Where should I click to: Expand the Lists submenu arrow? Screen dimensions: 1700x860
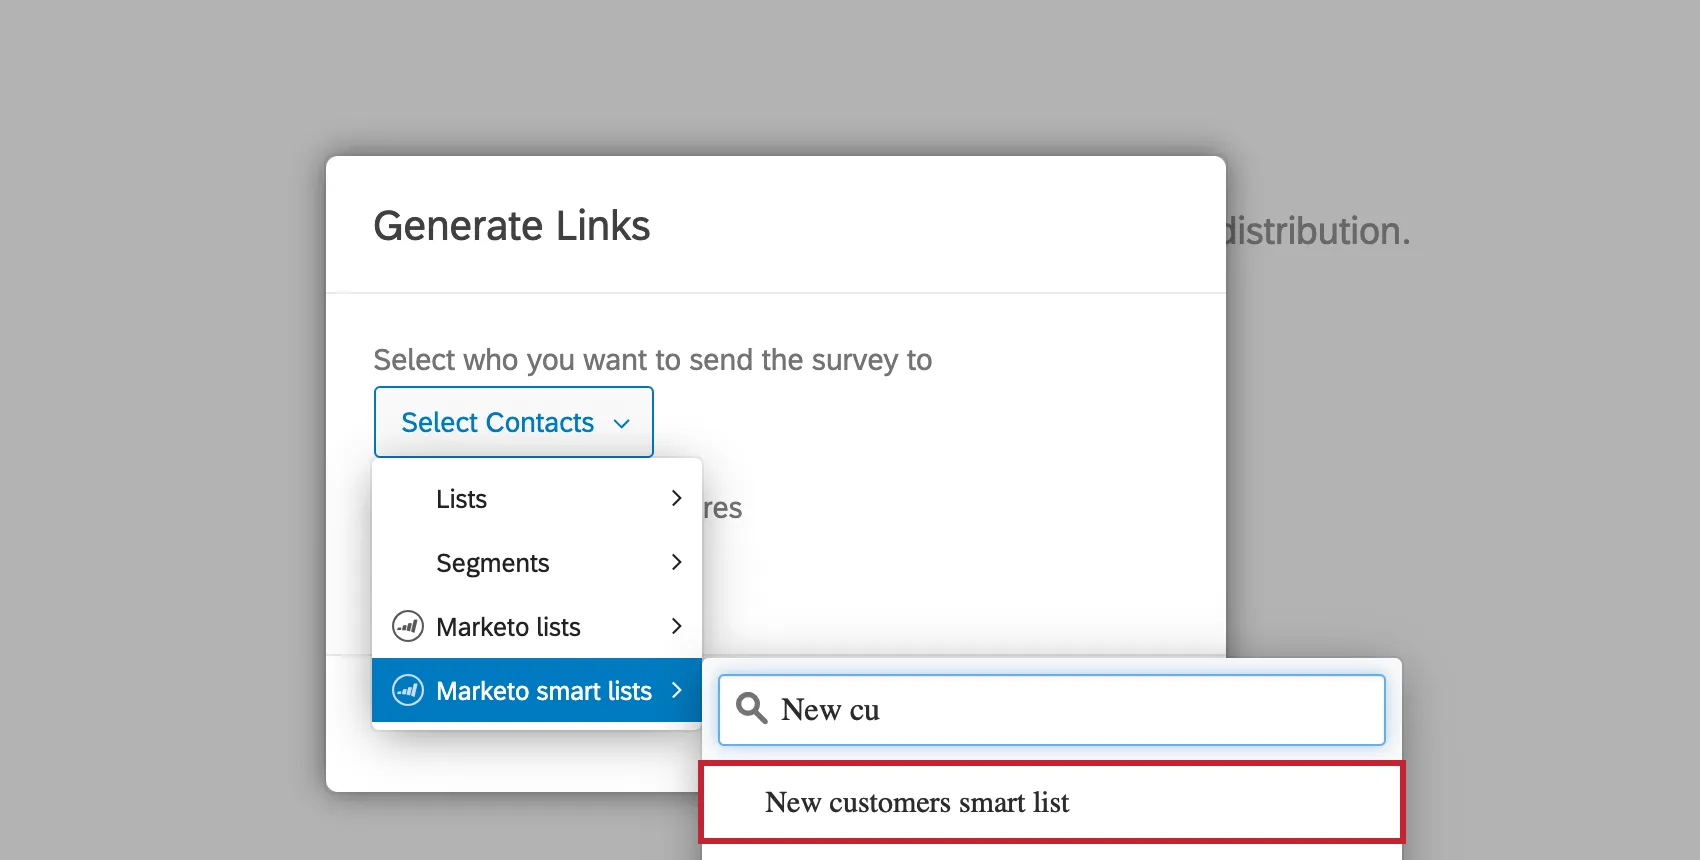click(x=676, y=498)
